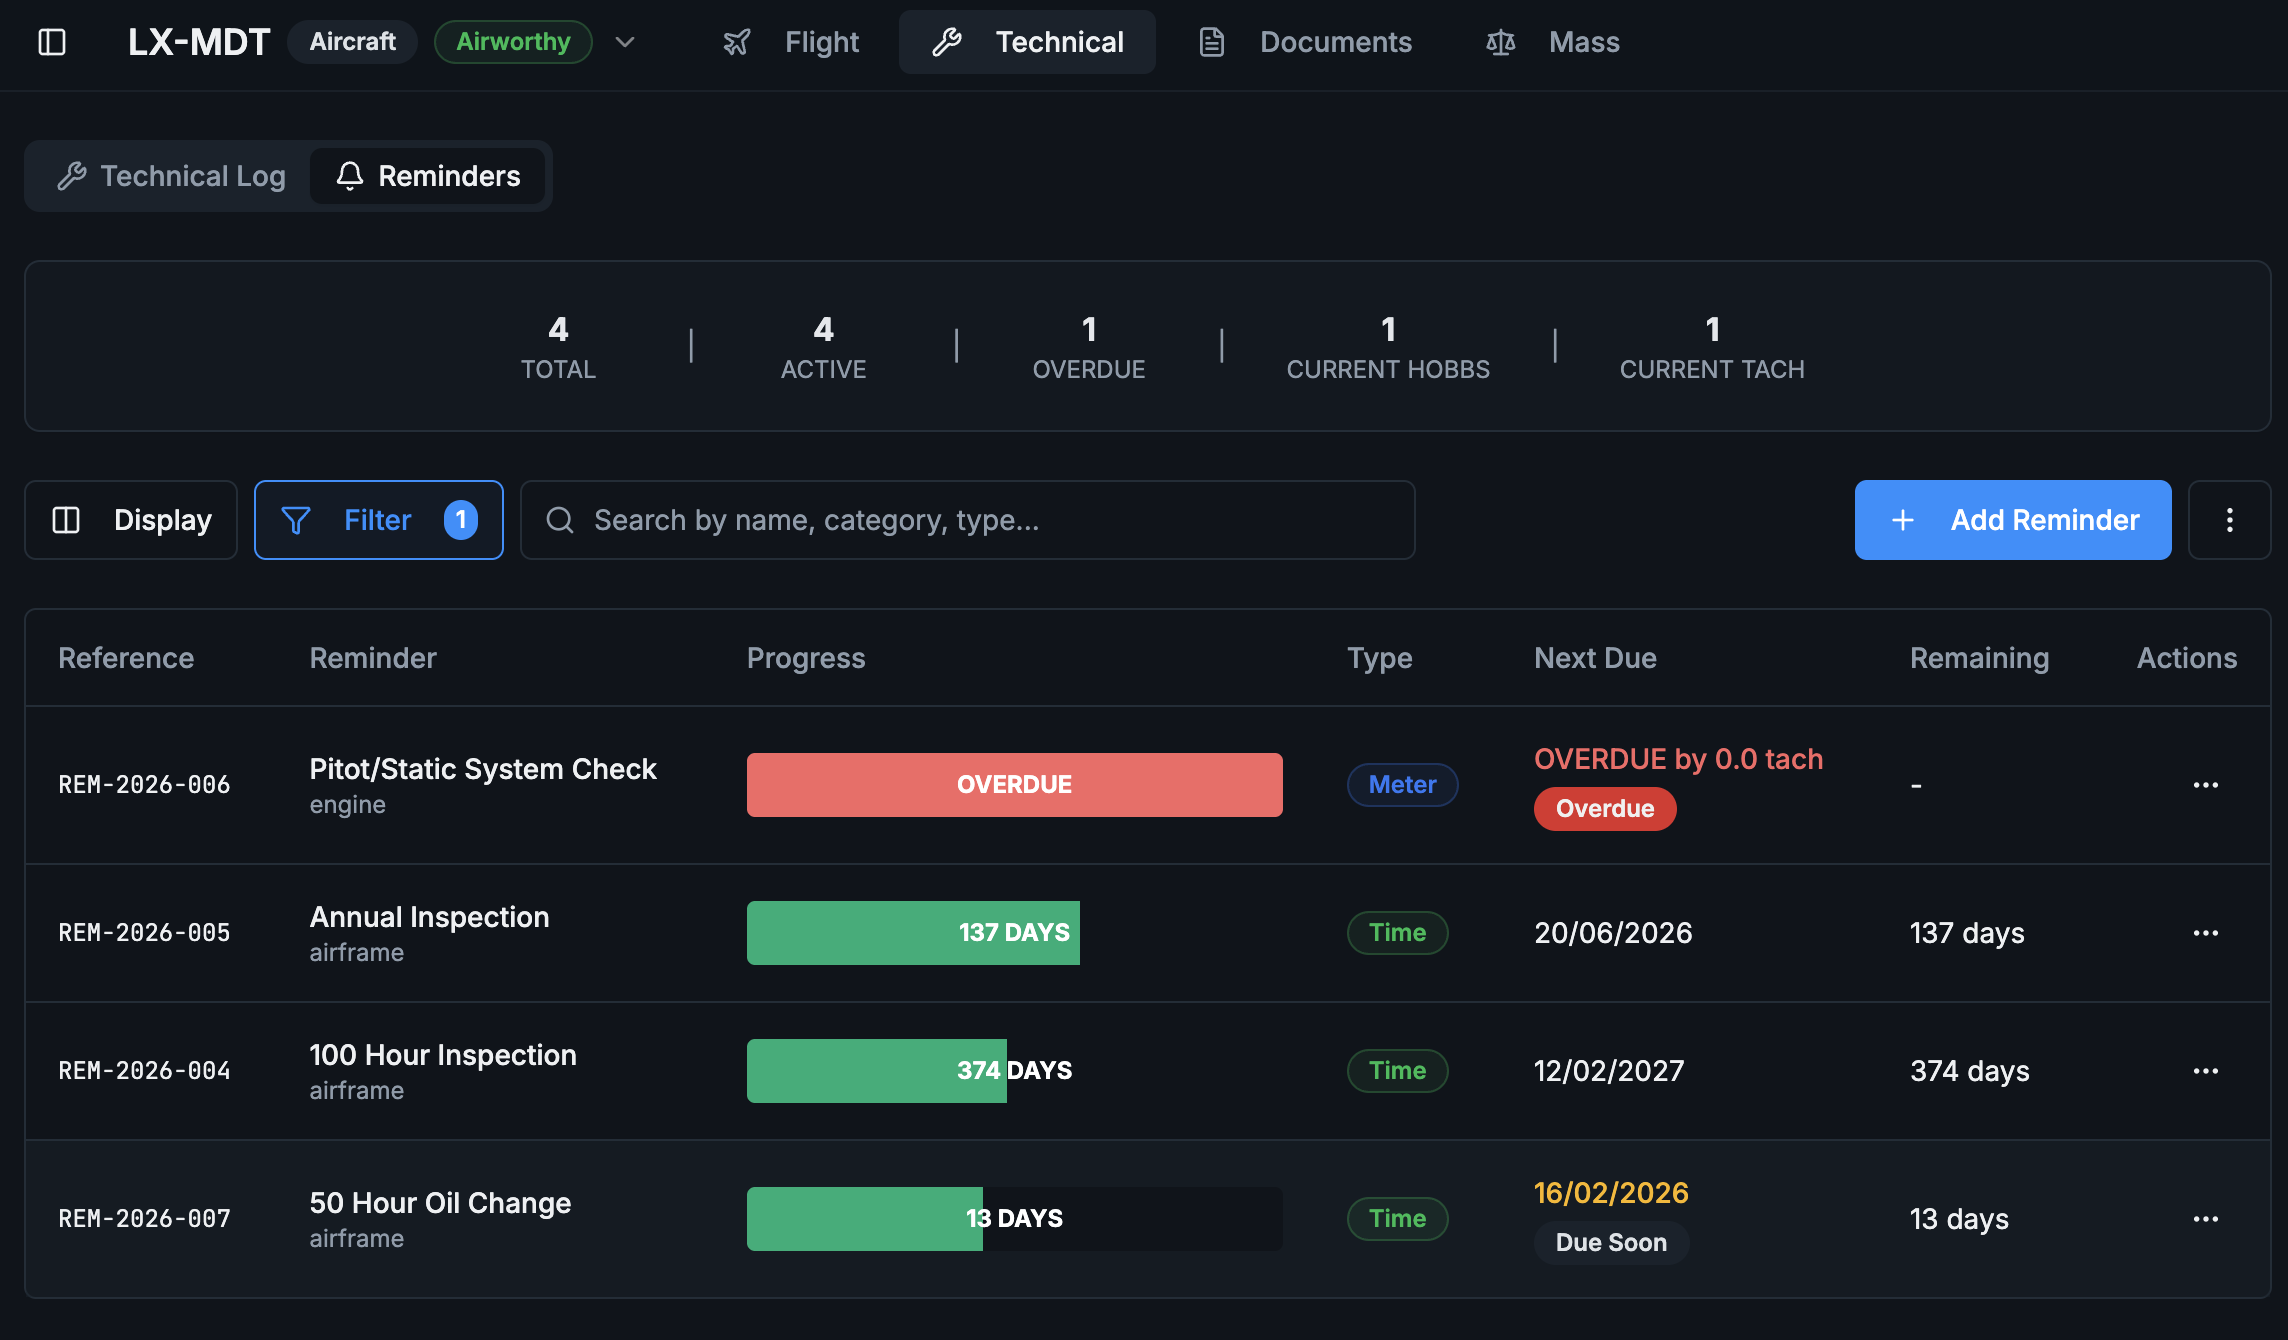Click the Aircraft badge button
The height and width of the screenshot is (1340, 2288).
coord(352,42)
